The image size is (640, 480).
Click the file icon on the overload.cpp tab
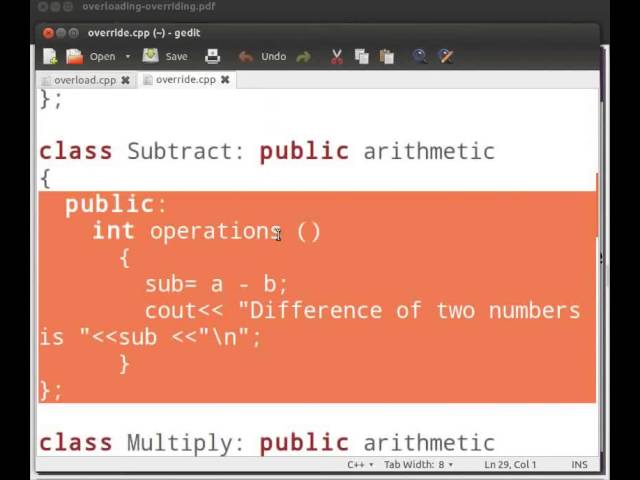(46, 80)
